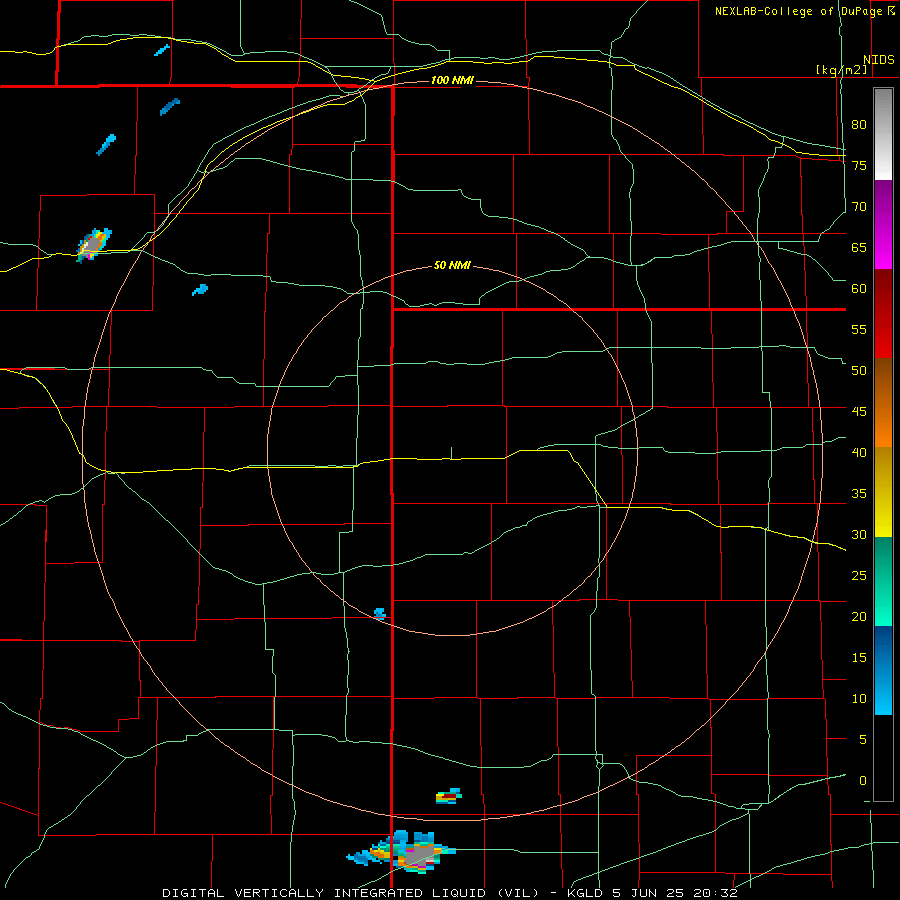Pick the green segment of color scale

883,581
